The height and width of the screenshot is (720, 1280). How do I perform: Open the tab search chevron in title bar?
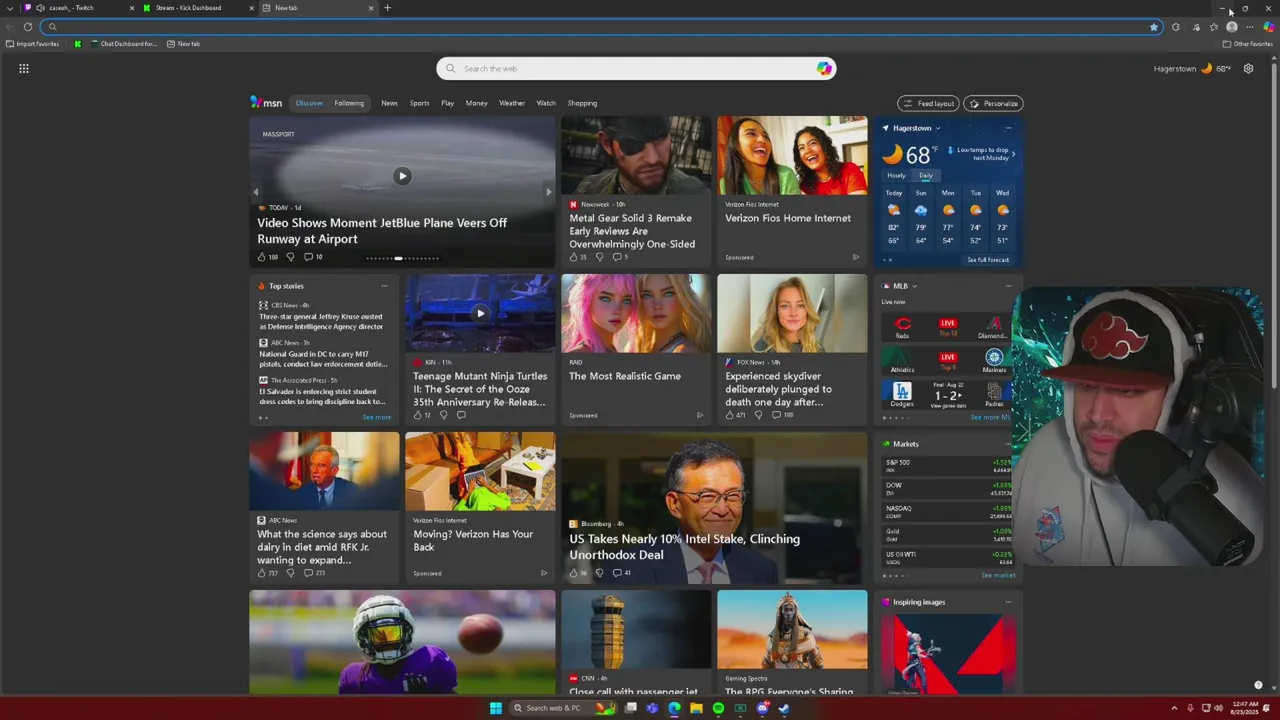9,8
